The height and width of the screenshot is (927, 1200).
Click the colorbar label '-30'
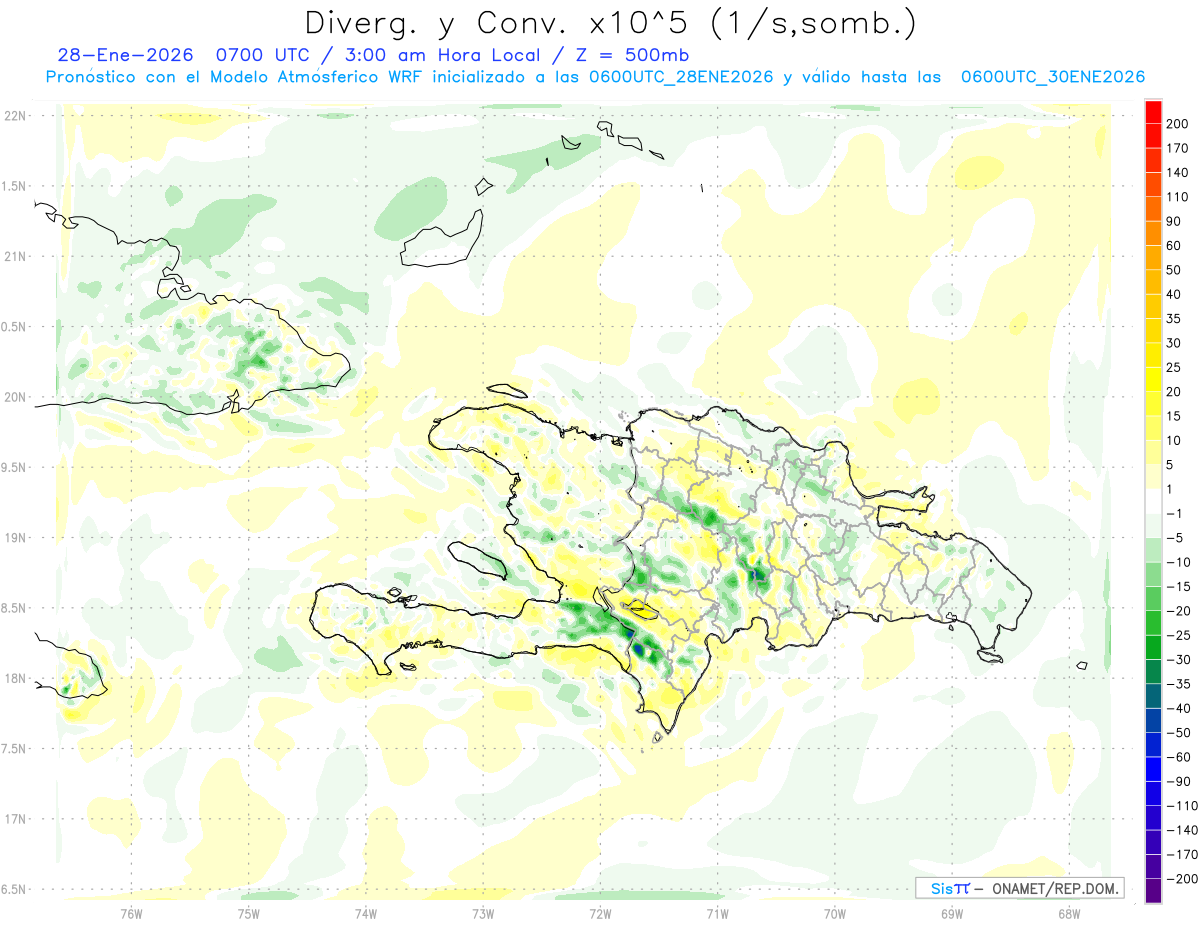pyautogui.click(x=1180, y=660)
